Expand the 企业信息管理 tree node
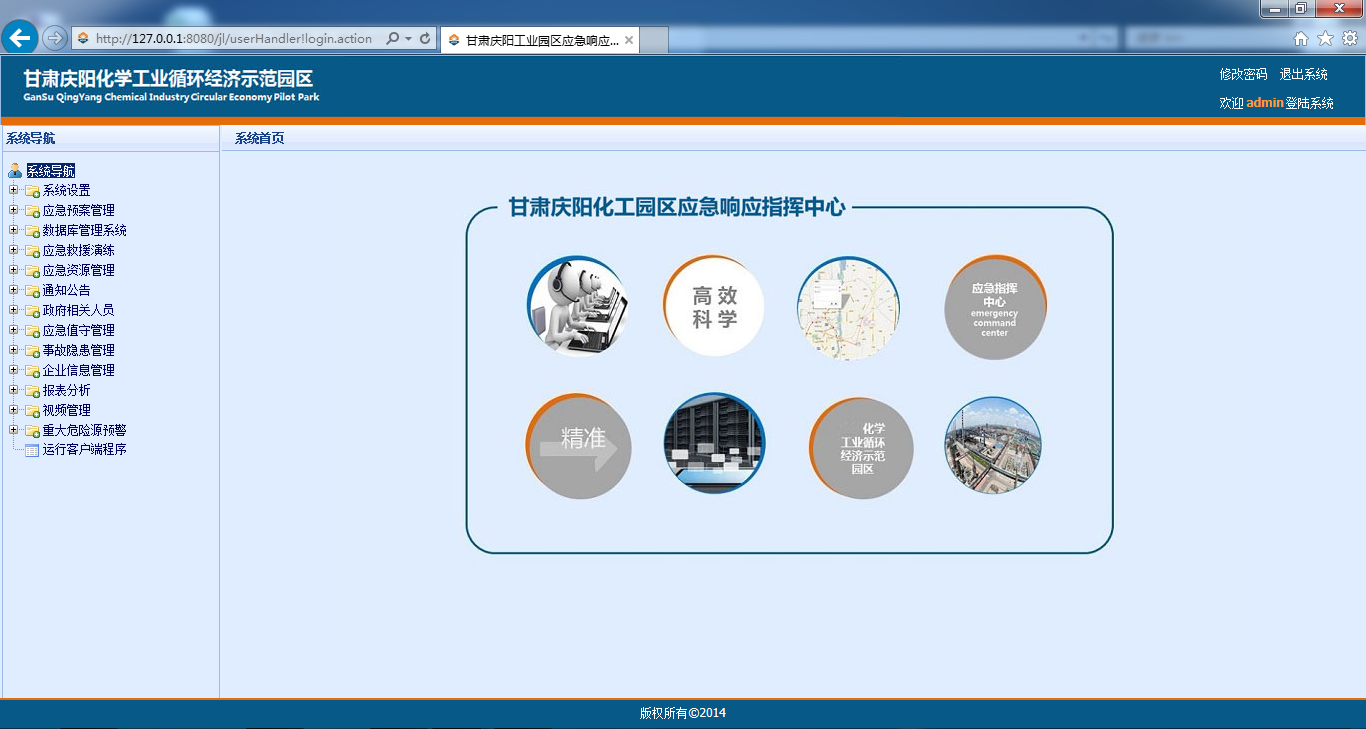1366x729 pixels. click(13, 370)
